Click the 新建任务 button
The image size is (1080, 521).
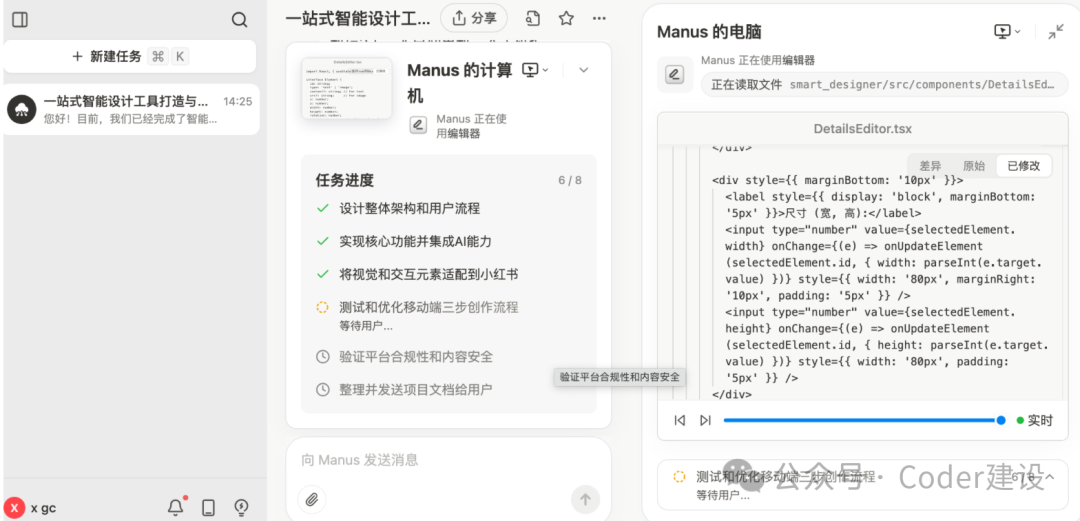pyautogui.click(x=130, y=57)
